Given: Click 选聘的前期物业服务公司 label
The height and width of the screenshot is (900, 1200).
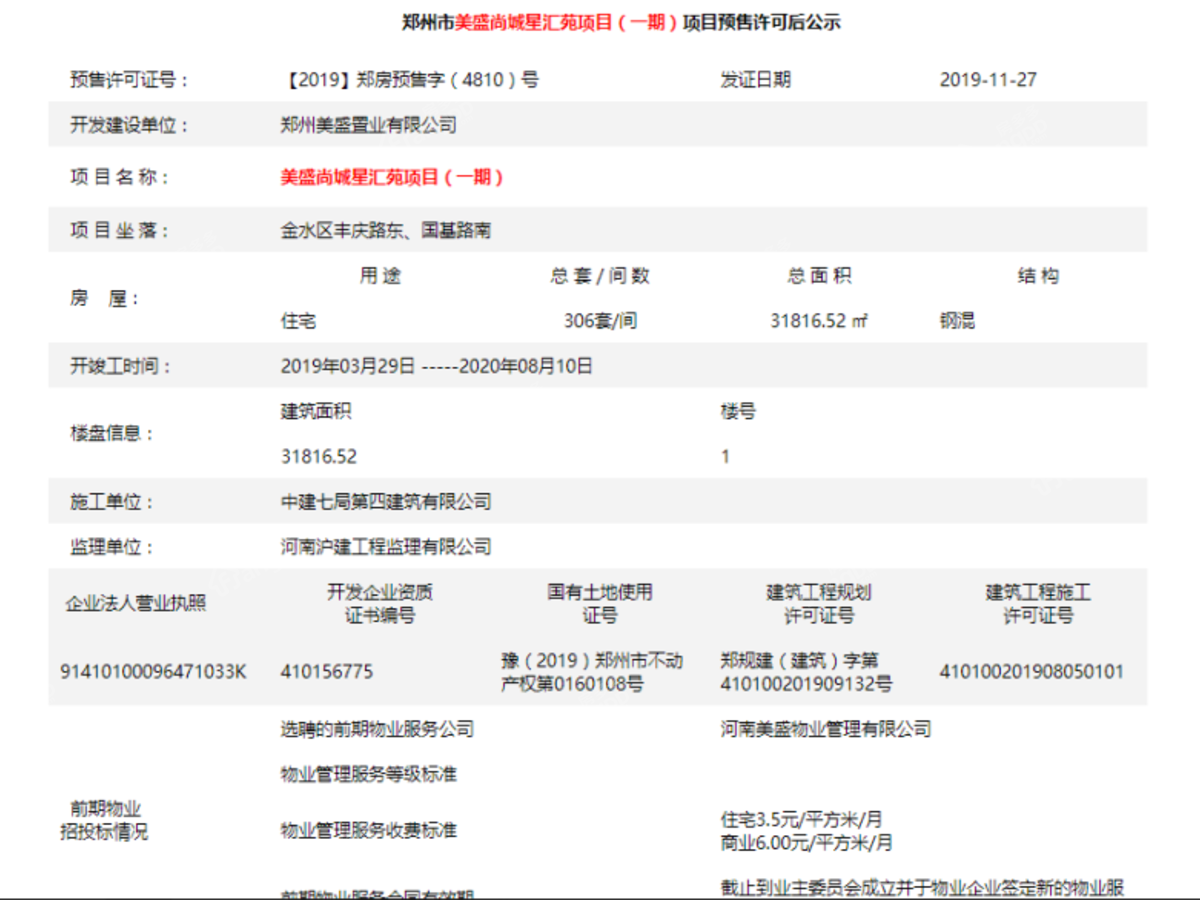Looking at the screenshot, I should click(x=377, y=729).
